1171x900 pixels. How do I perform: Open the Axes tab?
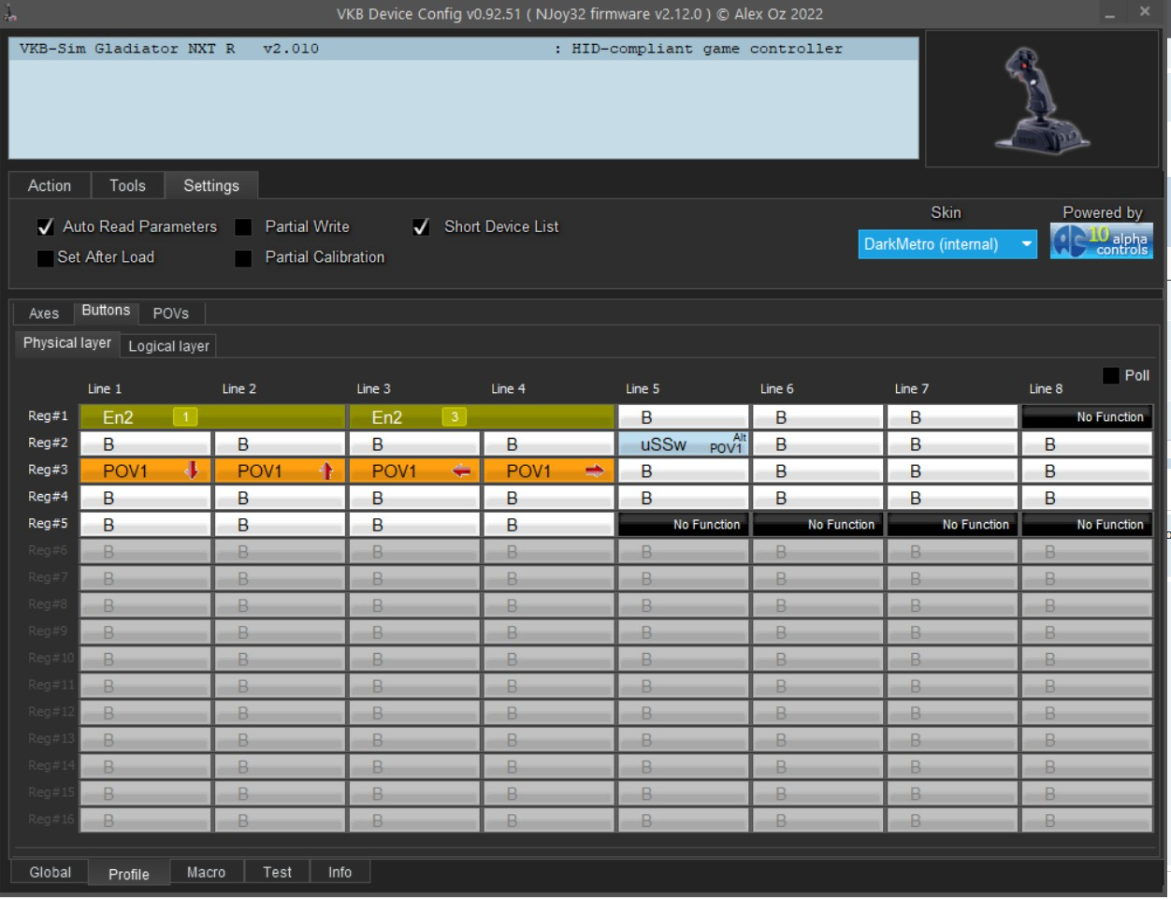point(43,313)
